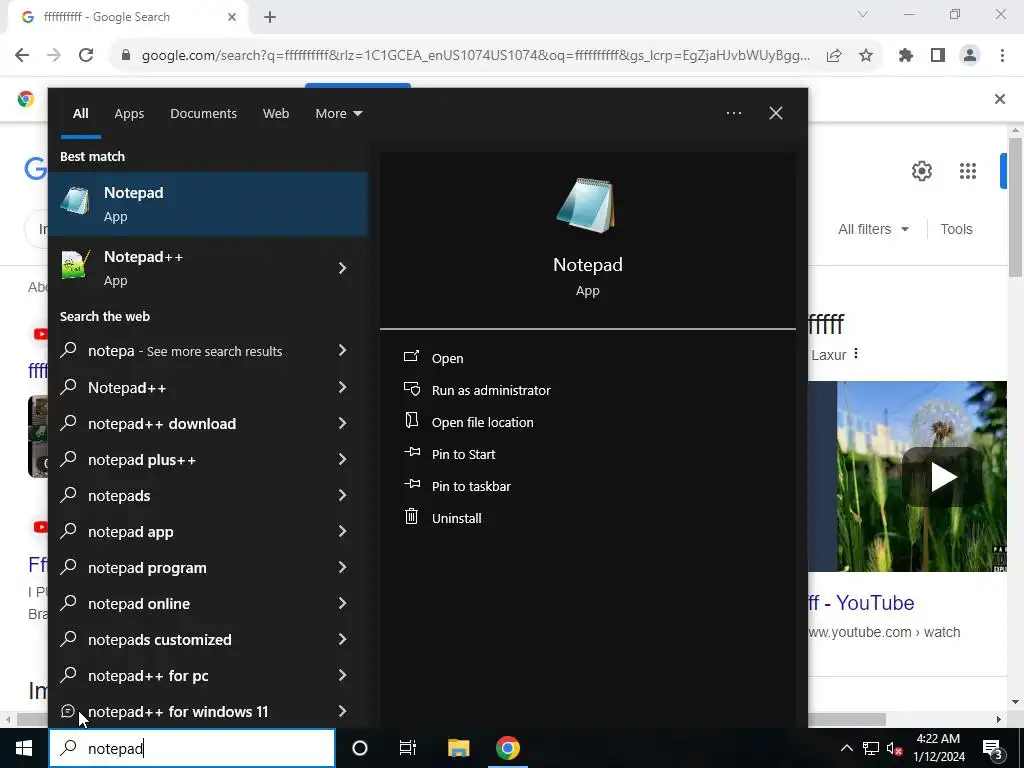Dismiss the Chrome infobar with X
The width and height of the screenshot is (1024, 768).
coord(999,99)
